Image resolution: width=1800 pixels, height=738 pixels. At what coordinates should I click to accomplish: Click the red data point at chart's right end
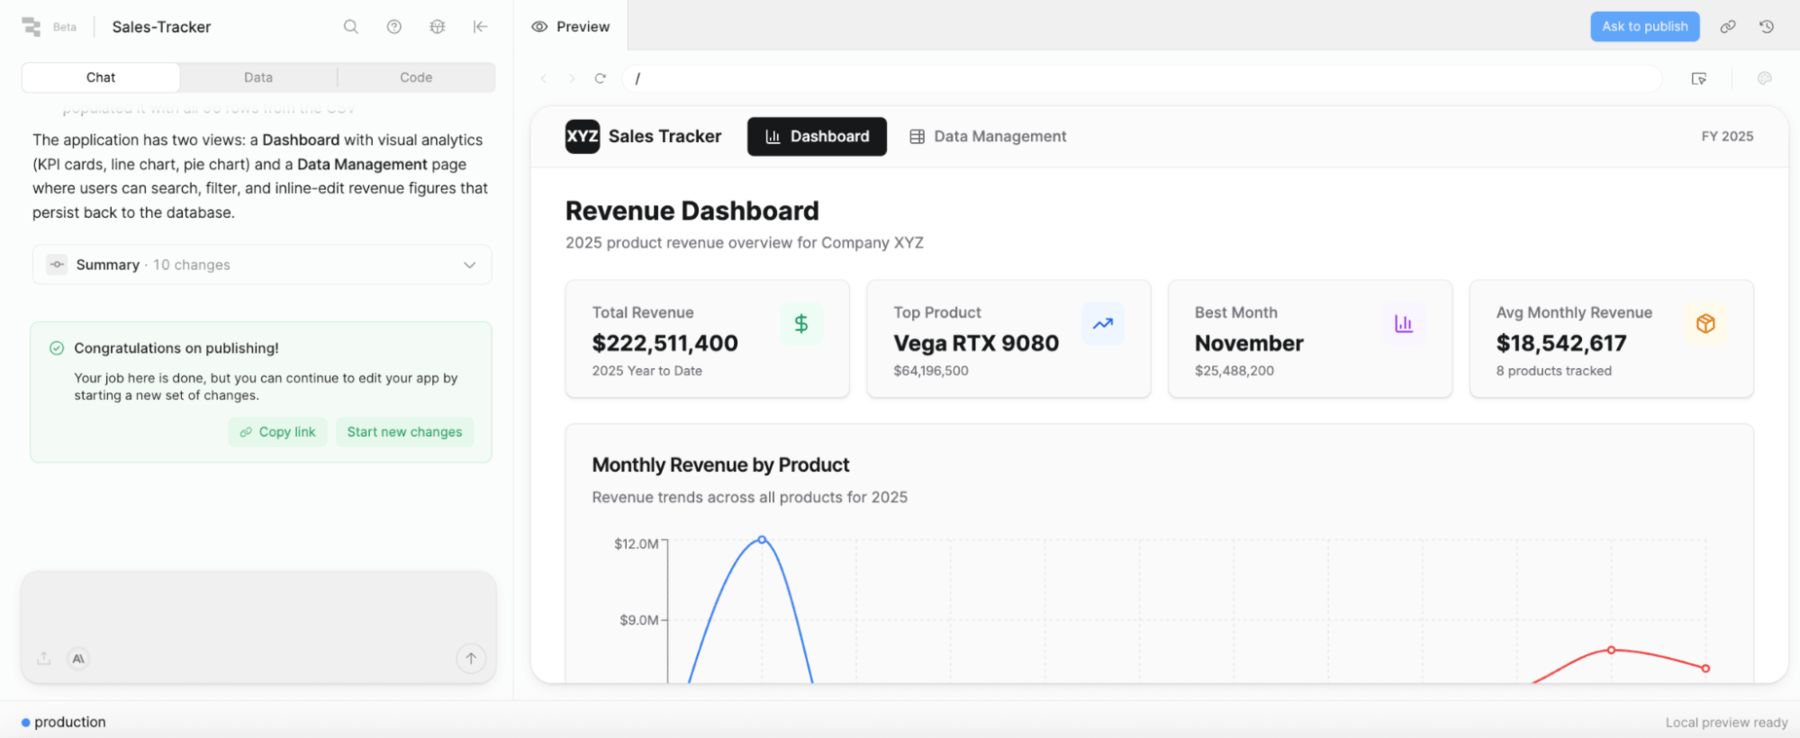[1706, 668]
